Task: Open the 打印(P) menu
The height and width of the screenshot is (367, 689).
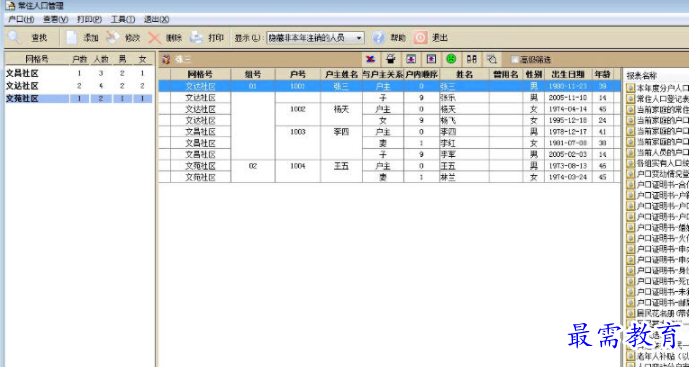Action: point(89,19)
